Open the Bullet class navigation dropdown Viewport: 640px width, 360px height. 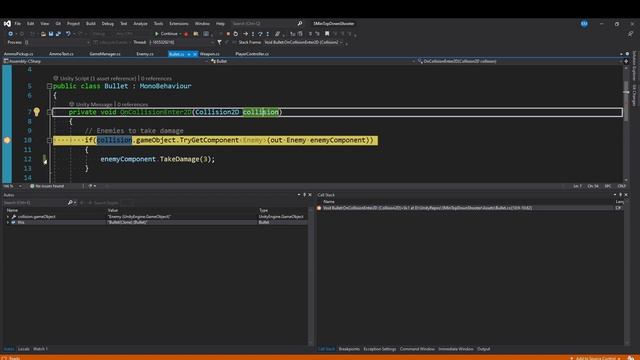coord(313,61)
